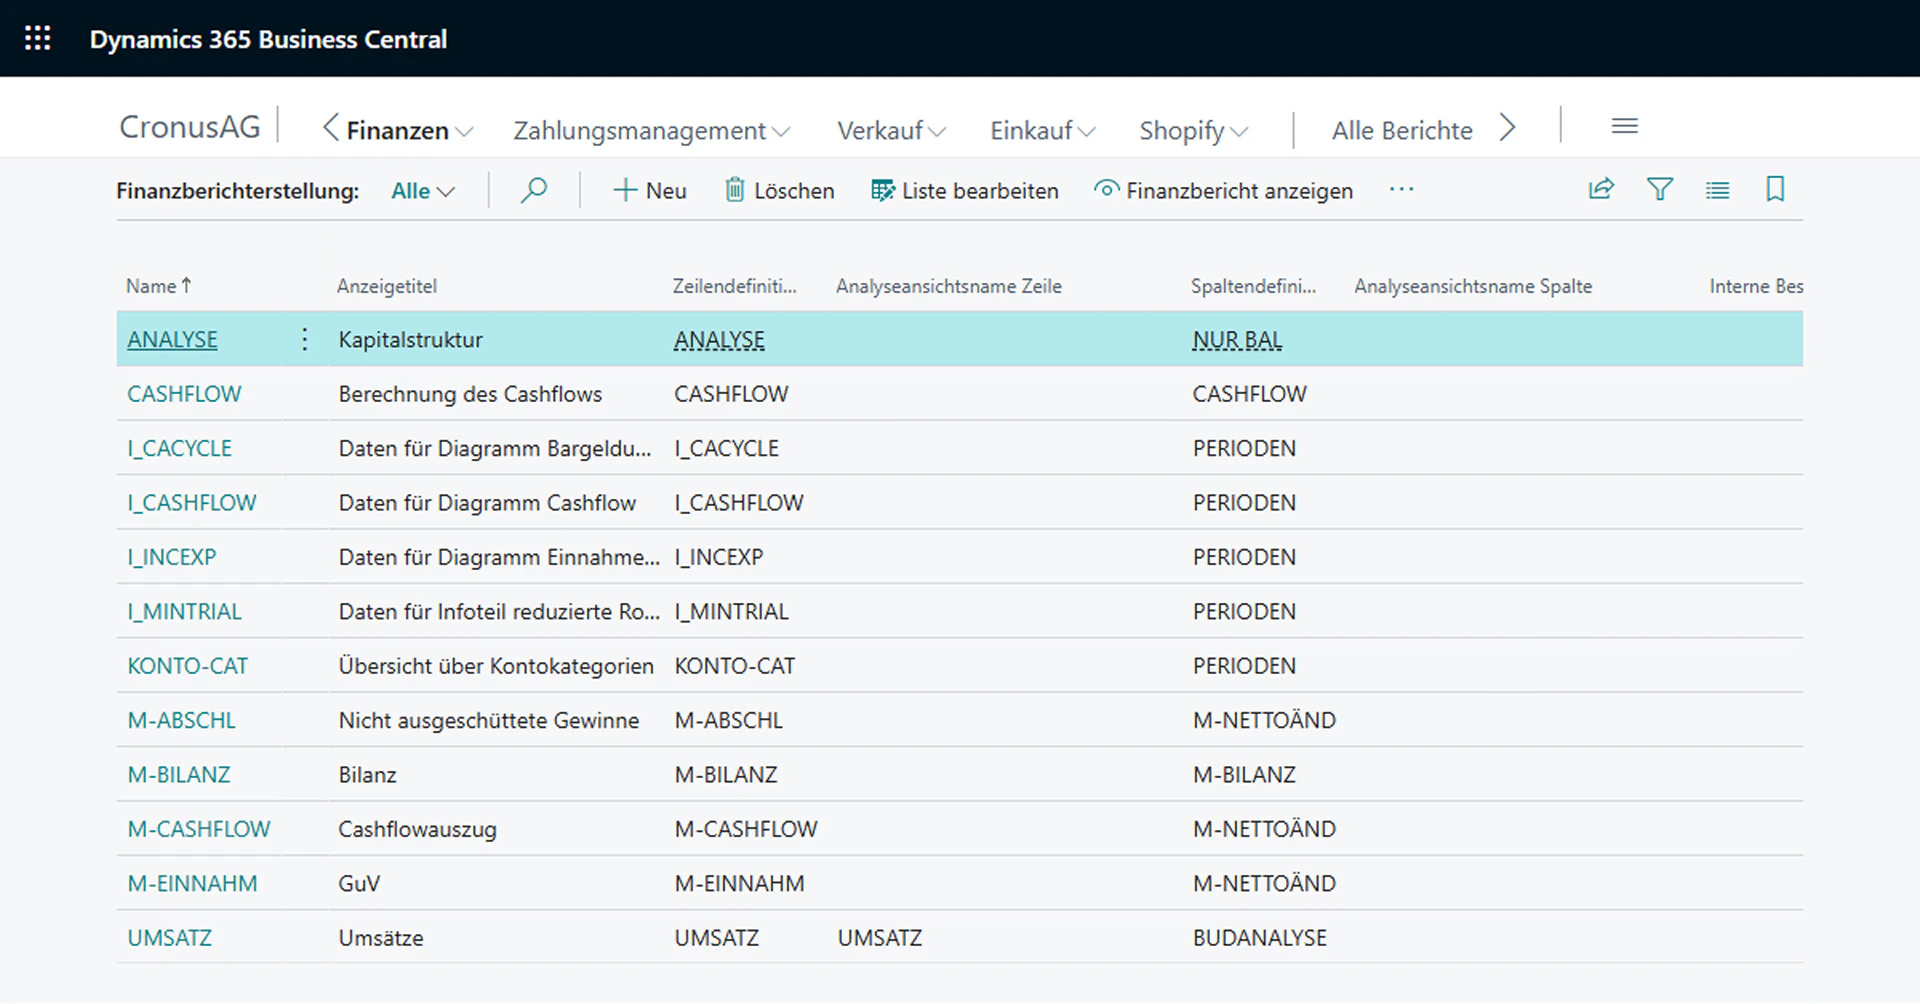Click PERIODEN cell in I_CACYCLE row
The height and width of the screenshot is (1004, 1920).
1244,448
